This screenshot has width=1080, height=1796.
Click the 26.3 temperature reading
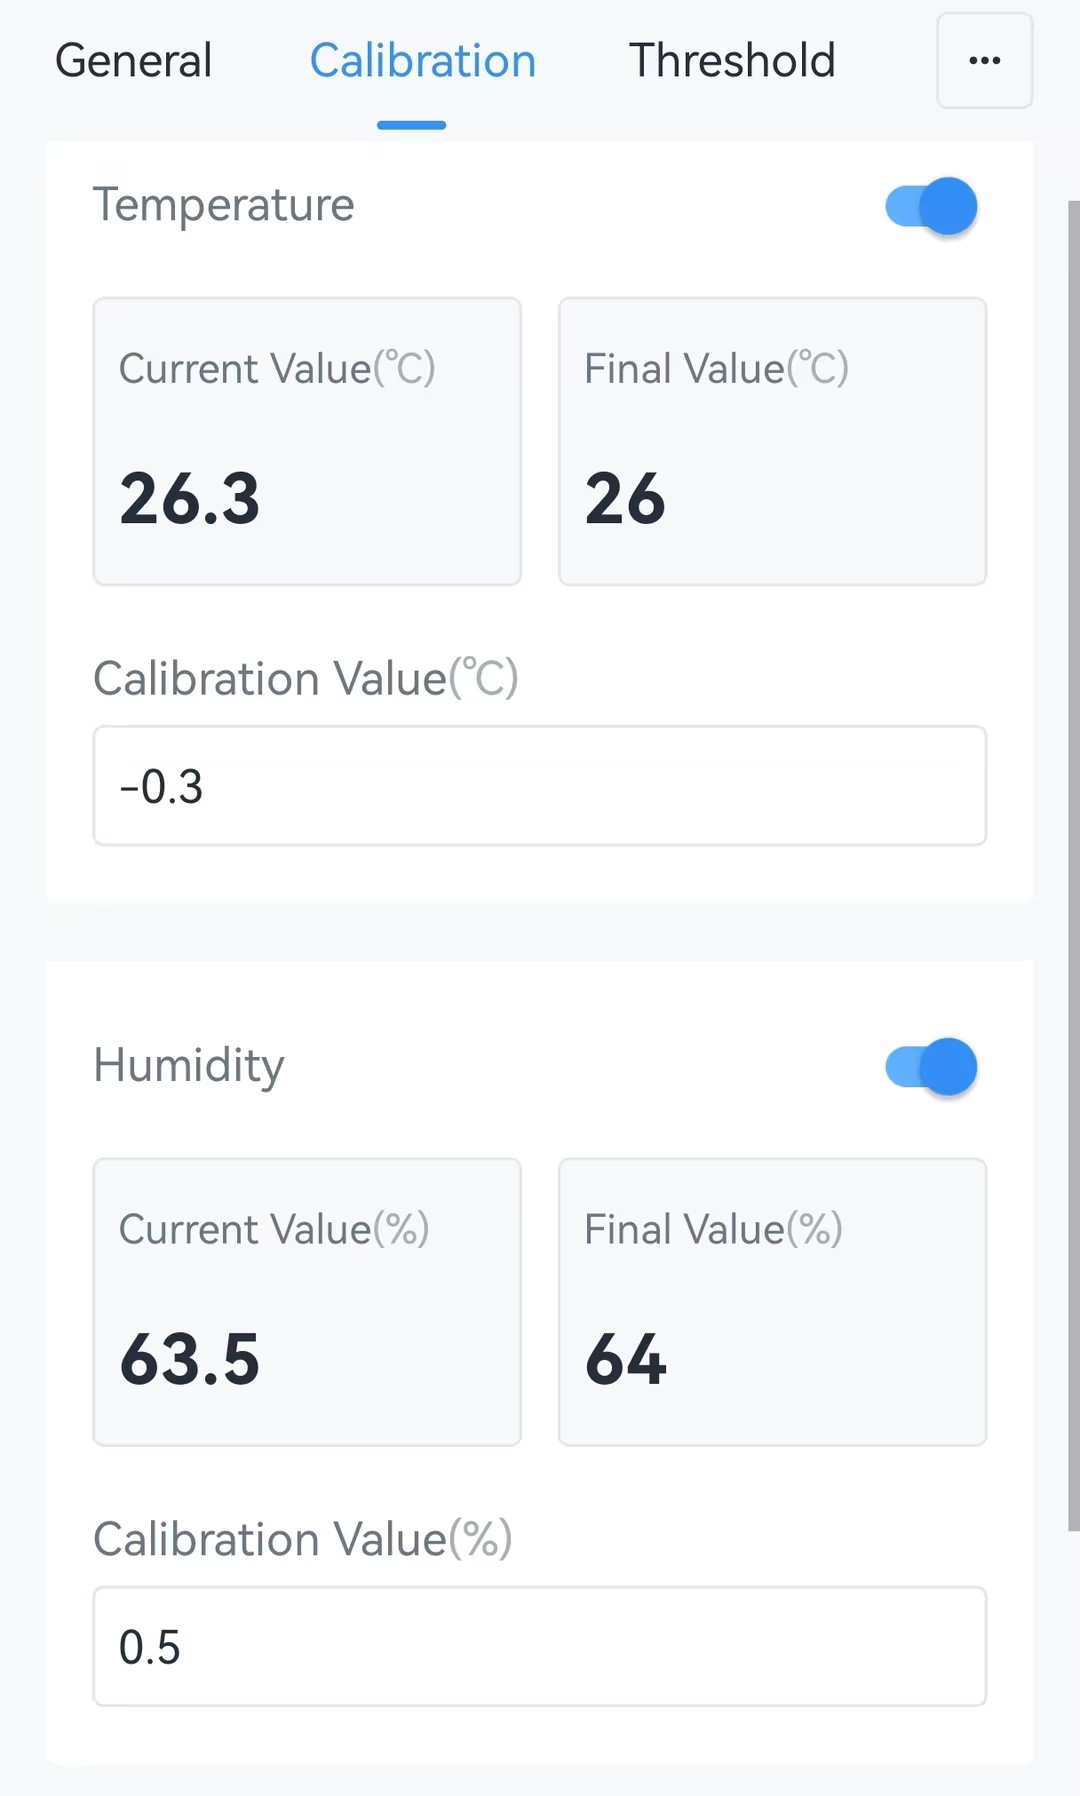190,499
